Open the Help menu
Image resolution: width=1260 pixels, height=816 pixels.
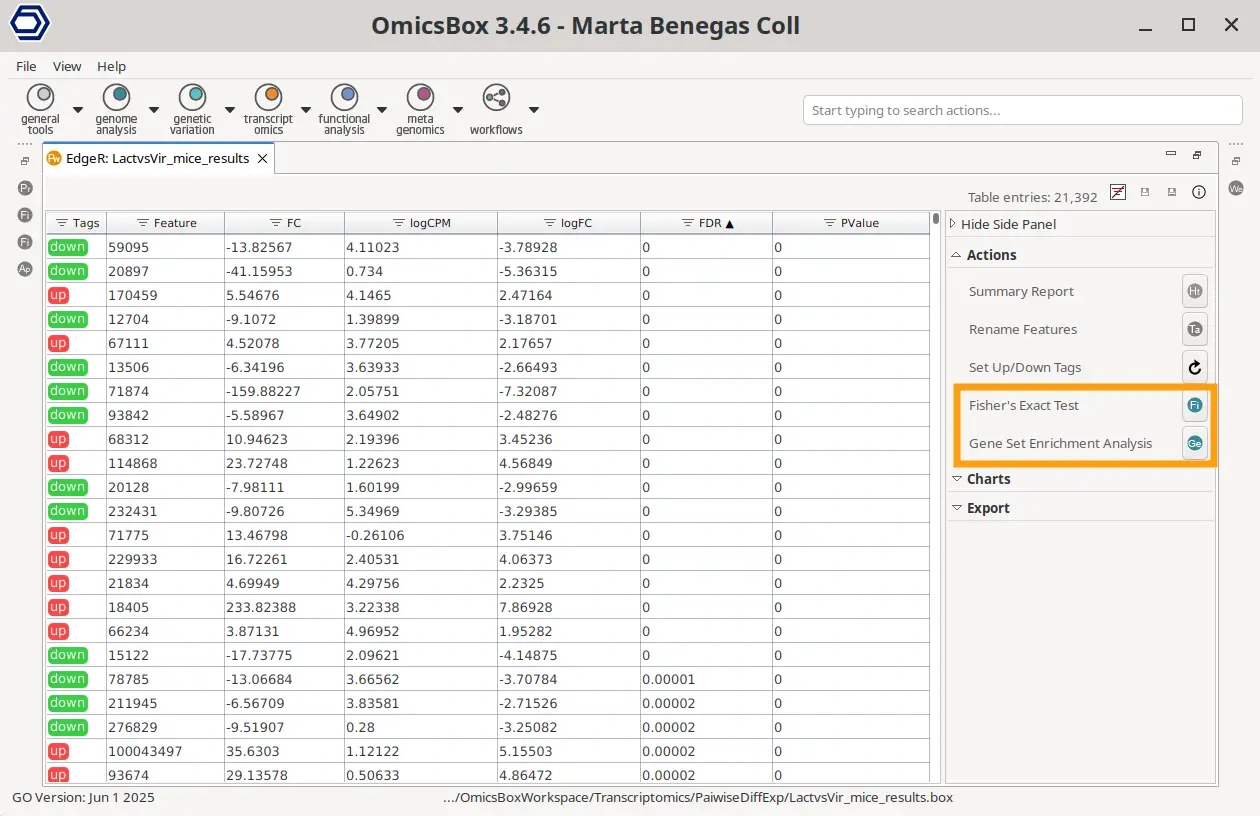pyautogui.click(x=111, y=66)
